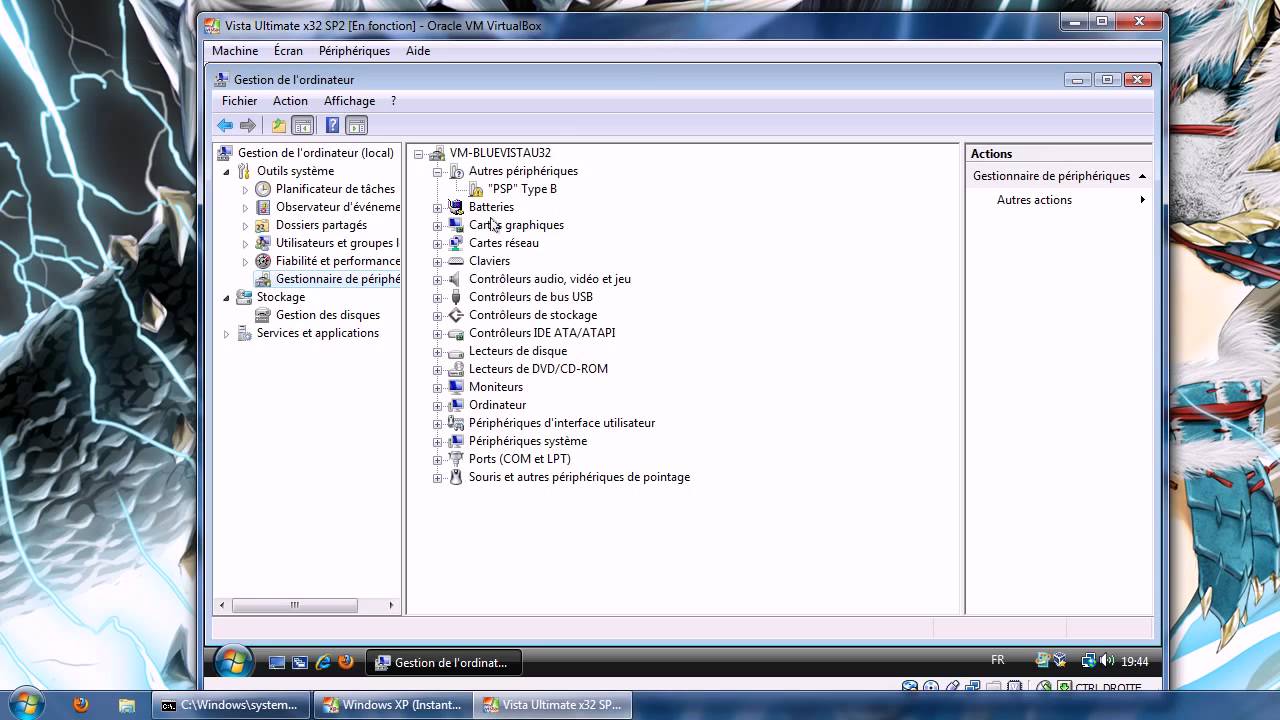Click the Batteries category icon
This screenshot has height=720, width=1280.
click(456, 207)
